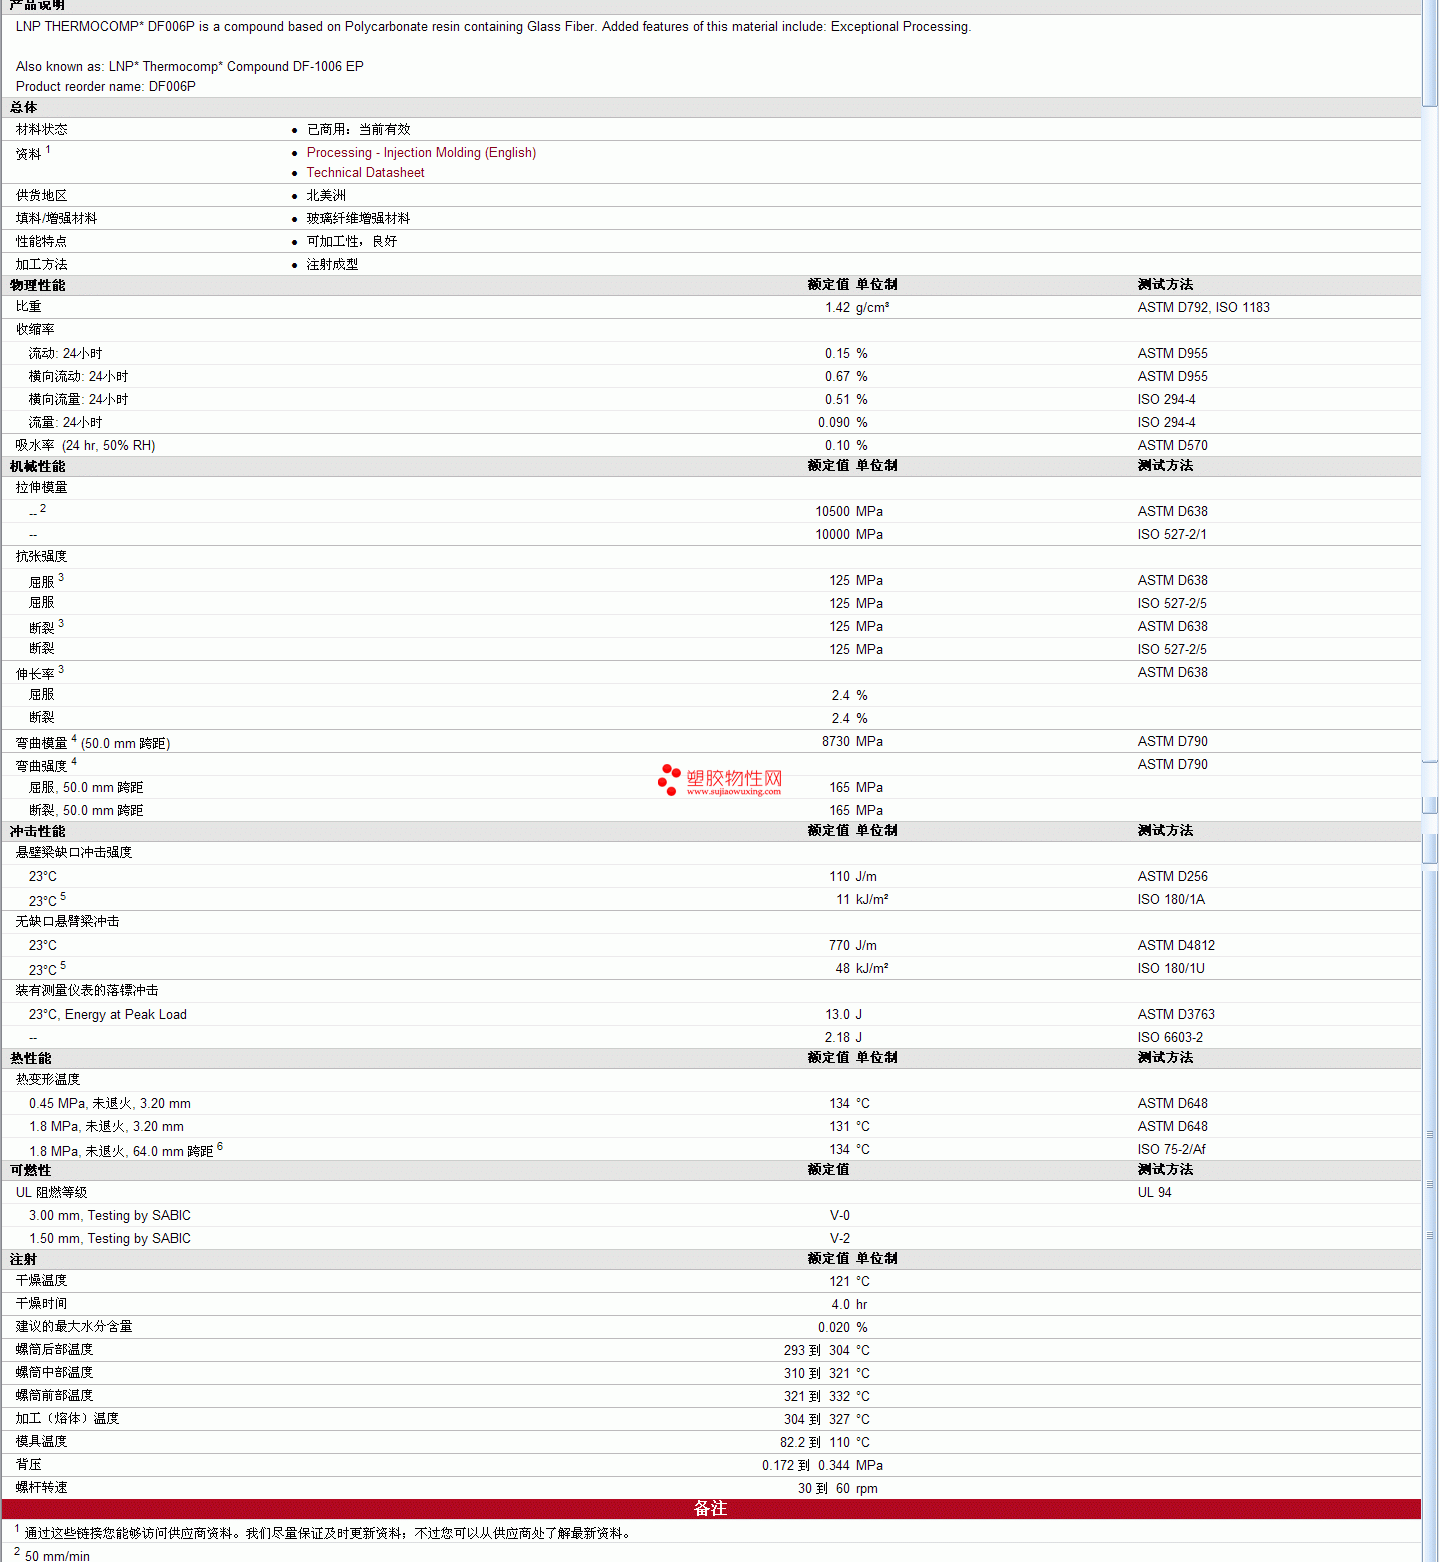Click the 装有测量仪表的落镖冲击 label
Screen dimensions: 1440x1562
[x=87, y=991]
